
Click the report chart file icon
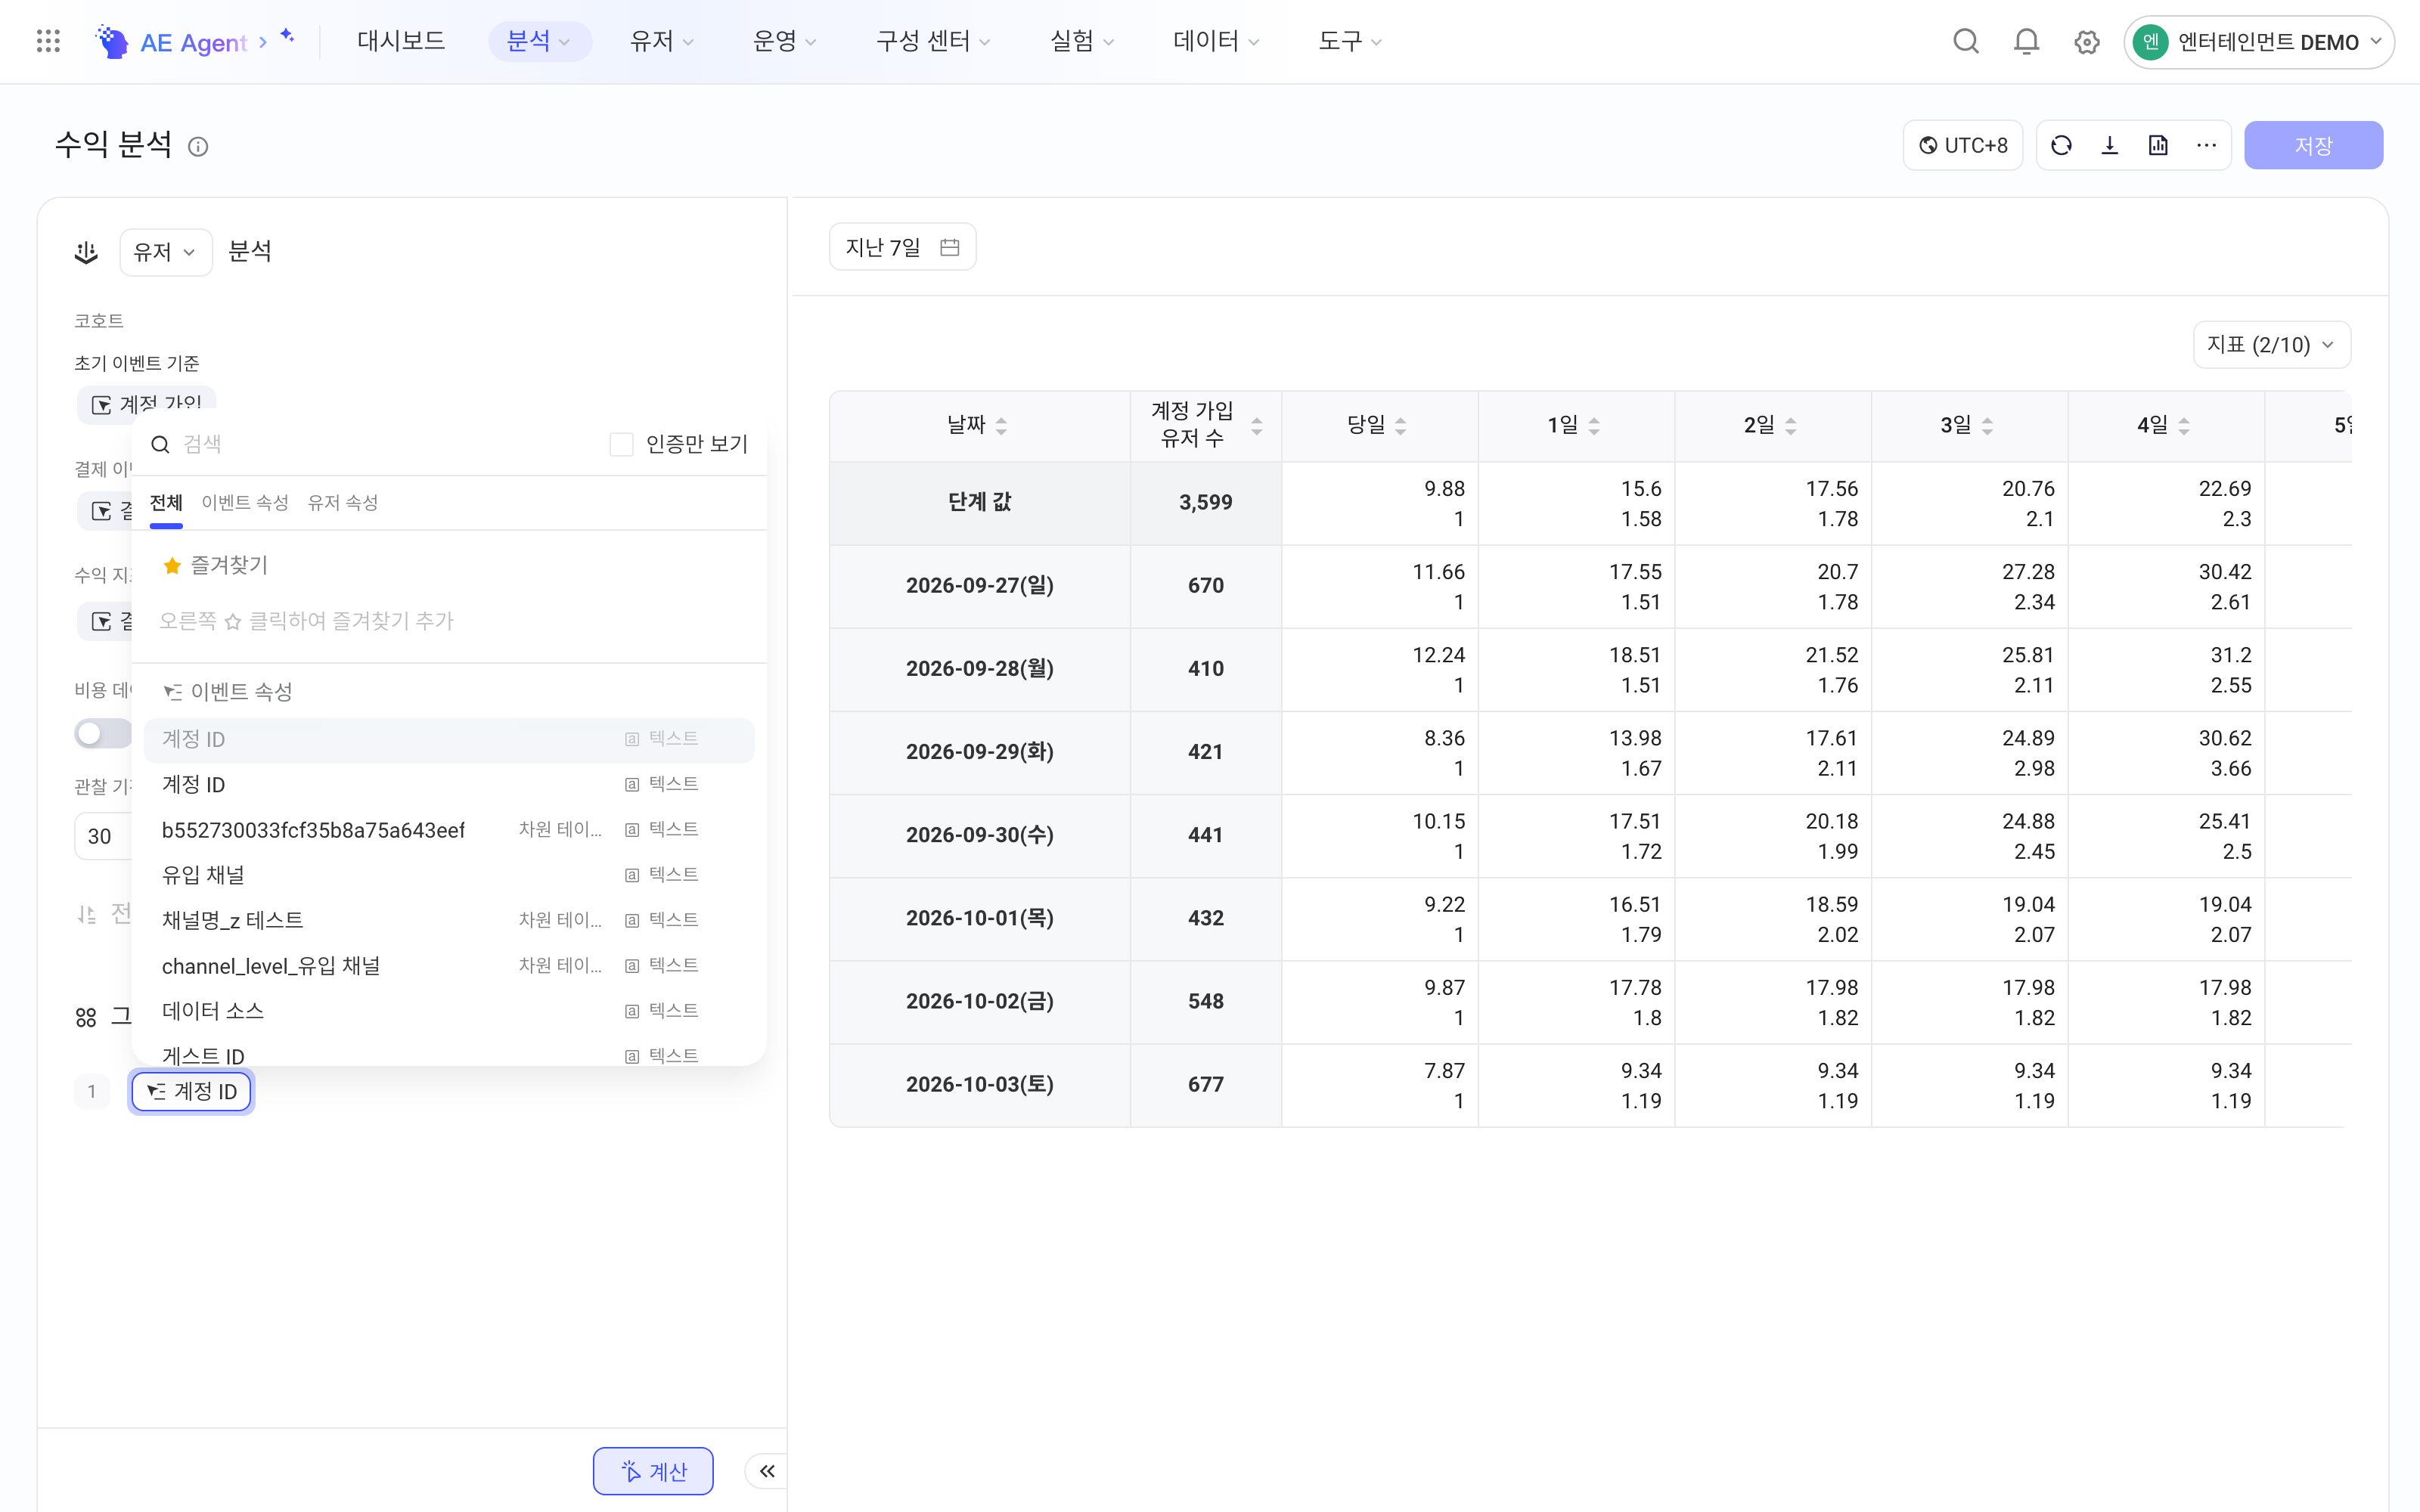2158,146
